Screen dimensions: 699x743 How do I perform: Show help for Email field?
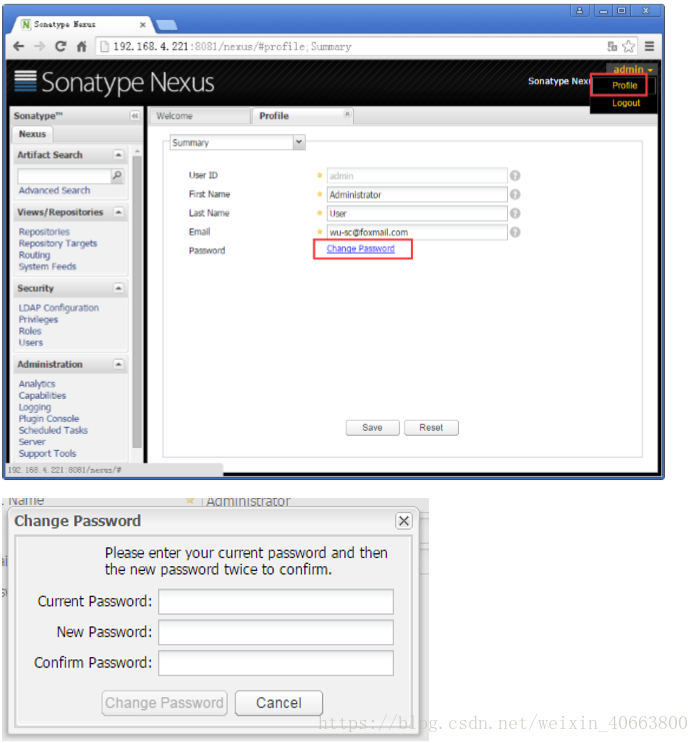515,232
